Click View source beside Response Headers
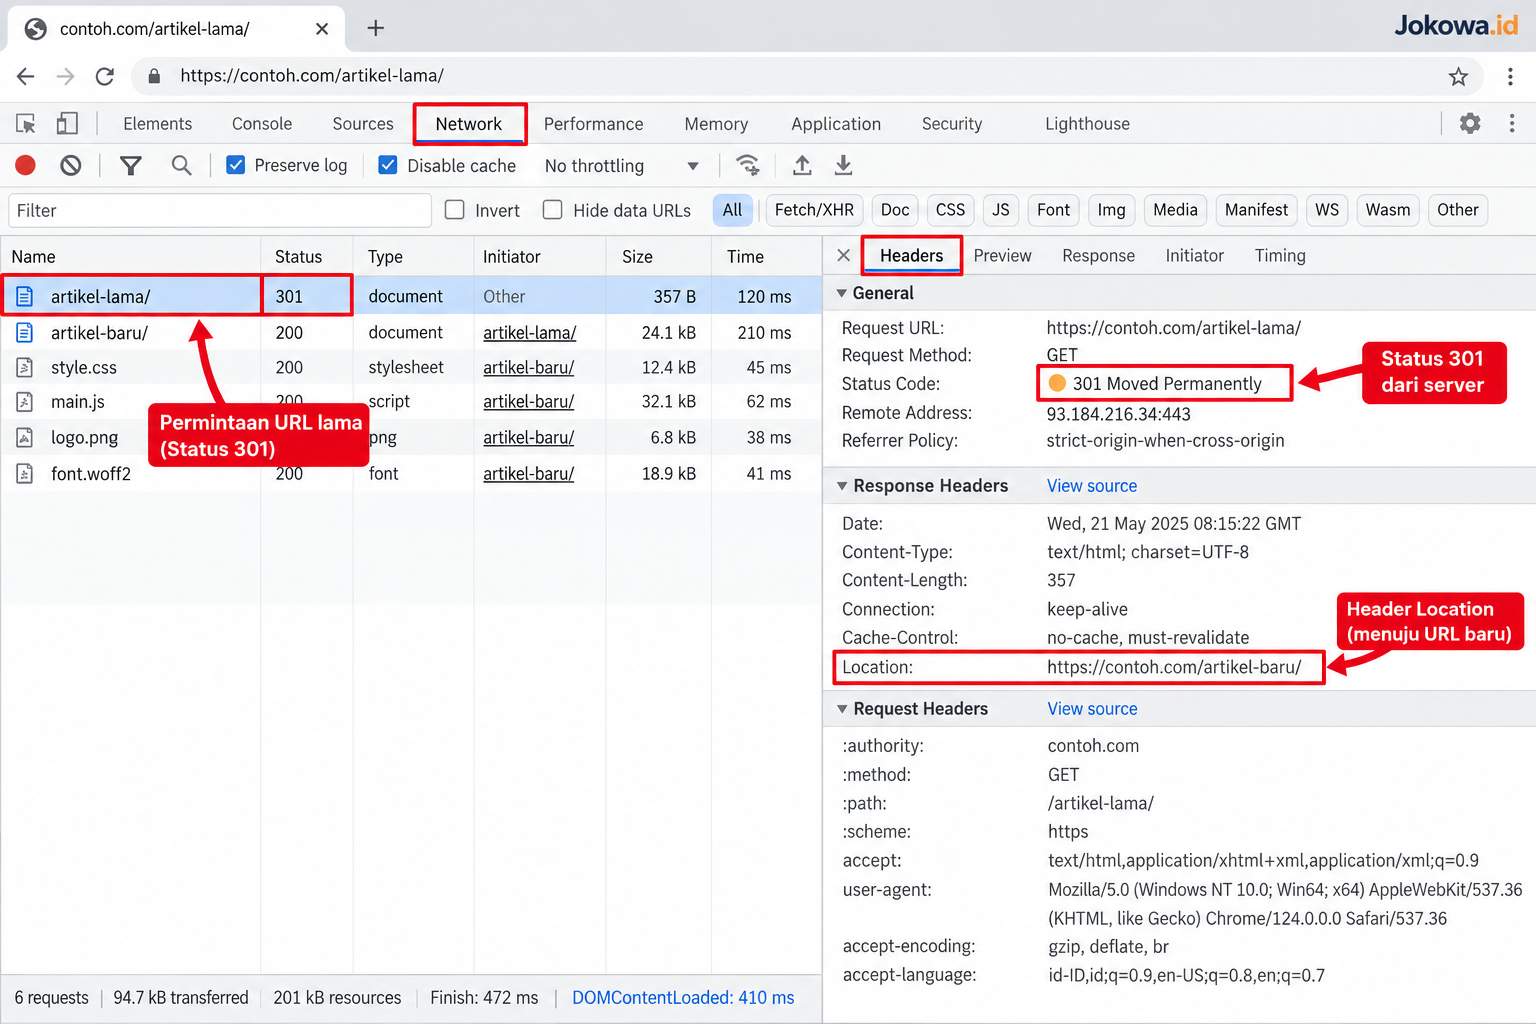The width and height of the screenshot is (1536, 1024). click(x=1092, y=486)
